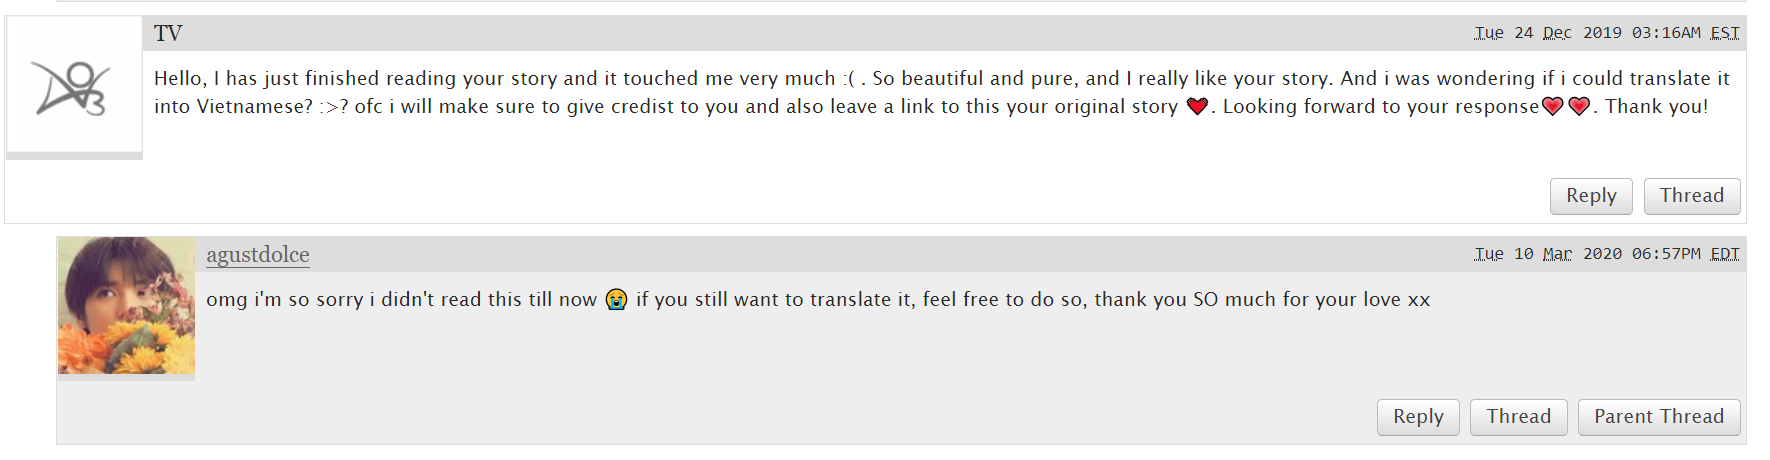Click first heart emoji after "your response"
This screenshot has height=460, width=1770.
(x=1552, y=106)
